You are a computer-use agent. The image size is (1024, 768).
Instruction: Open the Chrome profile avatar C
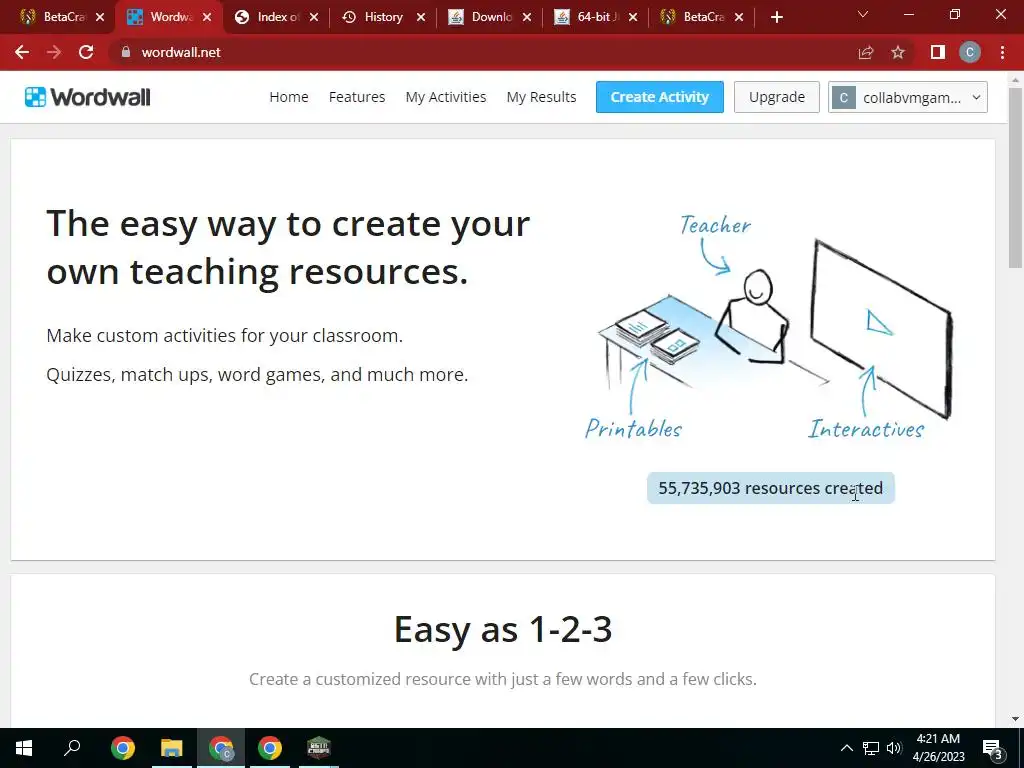pos(970,52)
